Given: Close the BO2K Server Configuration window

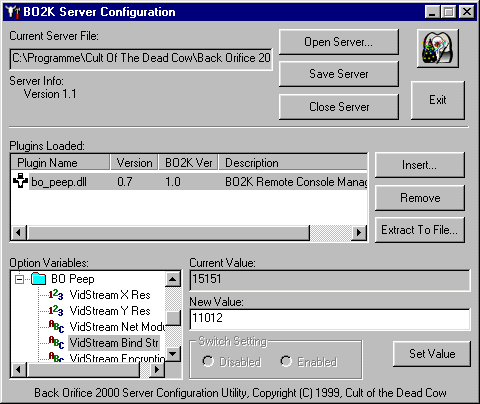Looking at the screenshot, I should click(466, 12).
